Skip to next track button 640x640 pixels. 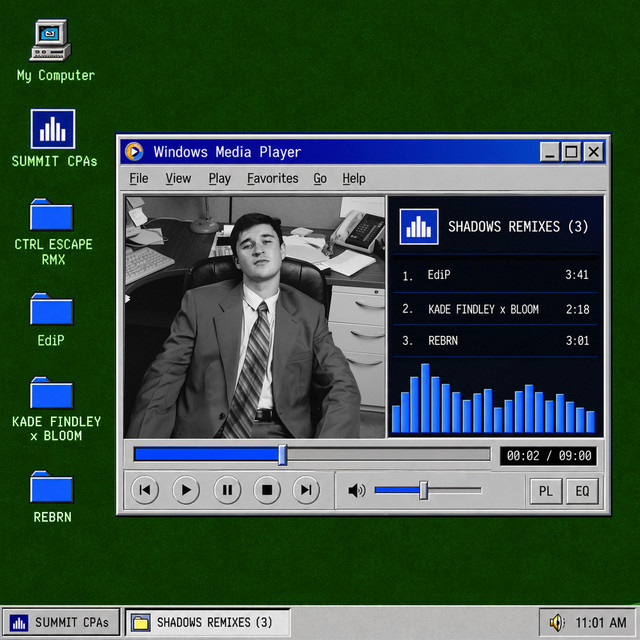[306, 490]
